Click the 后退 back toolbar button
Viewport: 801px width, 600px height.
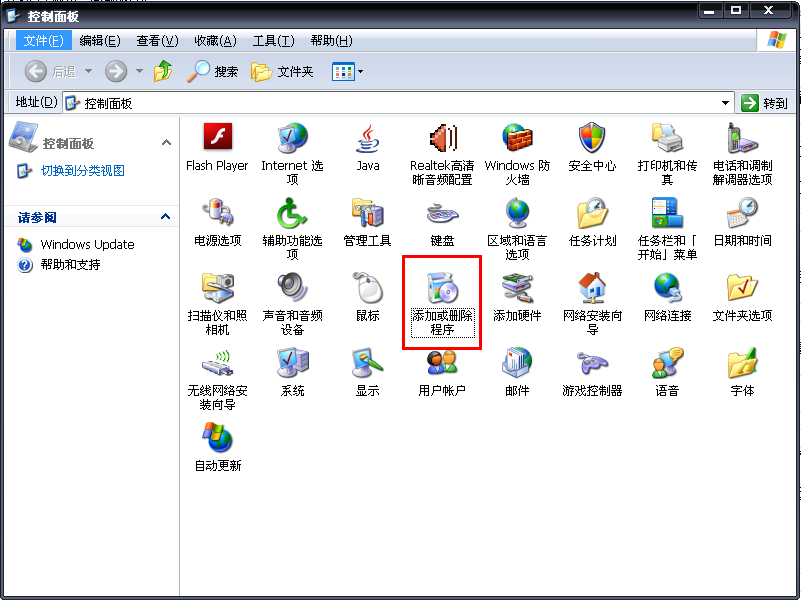click(51, 71)
